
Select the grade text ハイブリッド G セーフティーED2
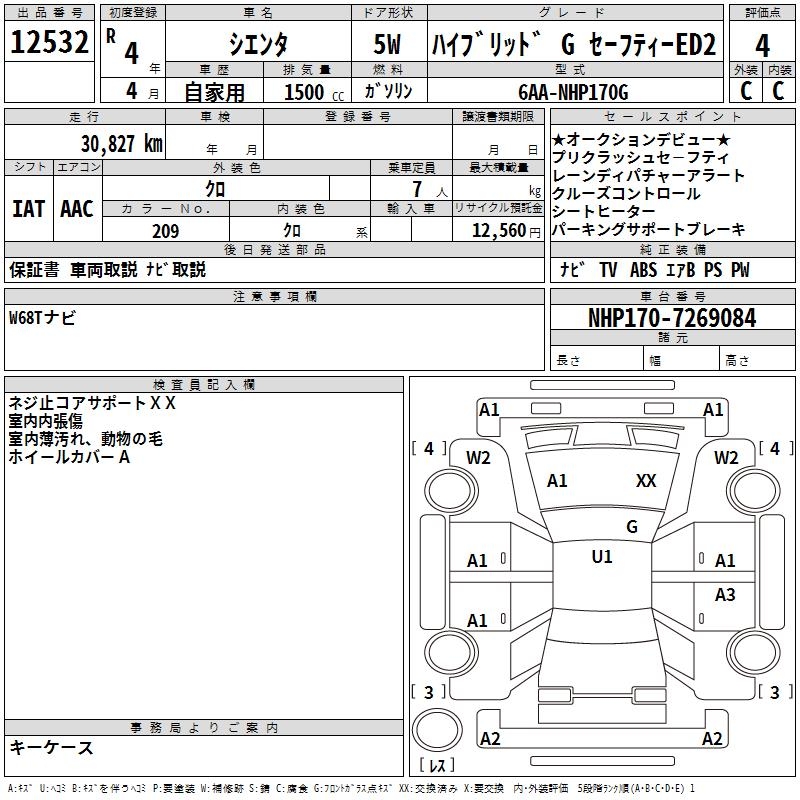point(574,44)
